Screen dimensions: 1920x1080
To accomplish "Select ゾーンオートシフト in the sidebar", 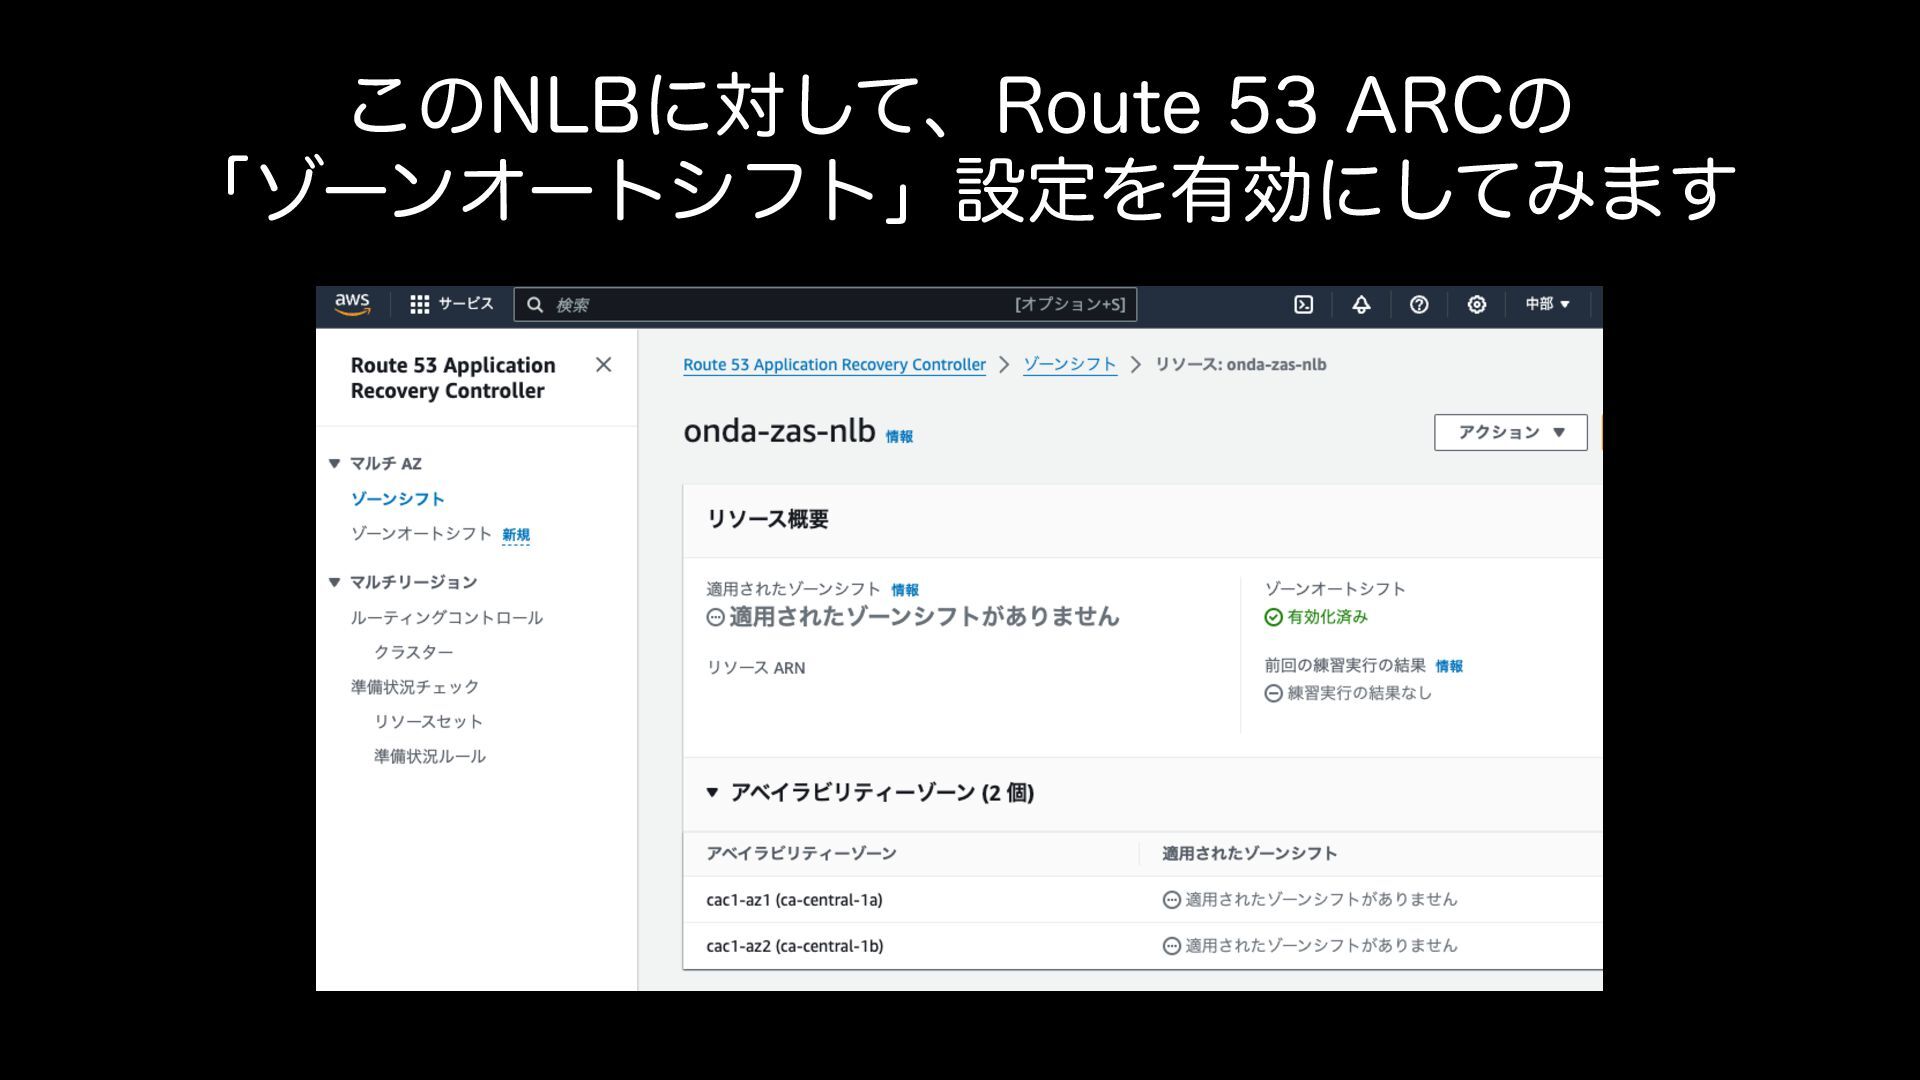I will [x=421, y=534].
